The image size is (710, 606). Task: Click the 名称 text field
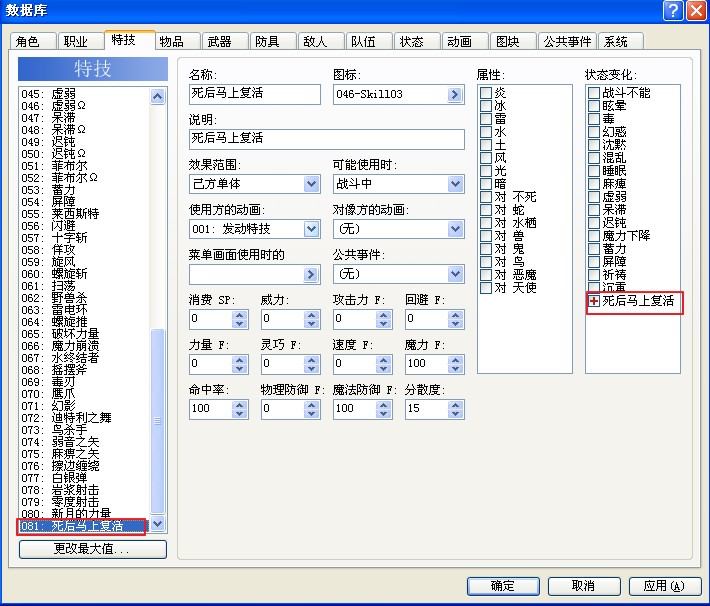click(254, 94)
